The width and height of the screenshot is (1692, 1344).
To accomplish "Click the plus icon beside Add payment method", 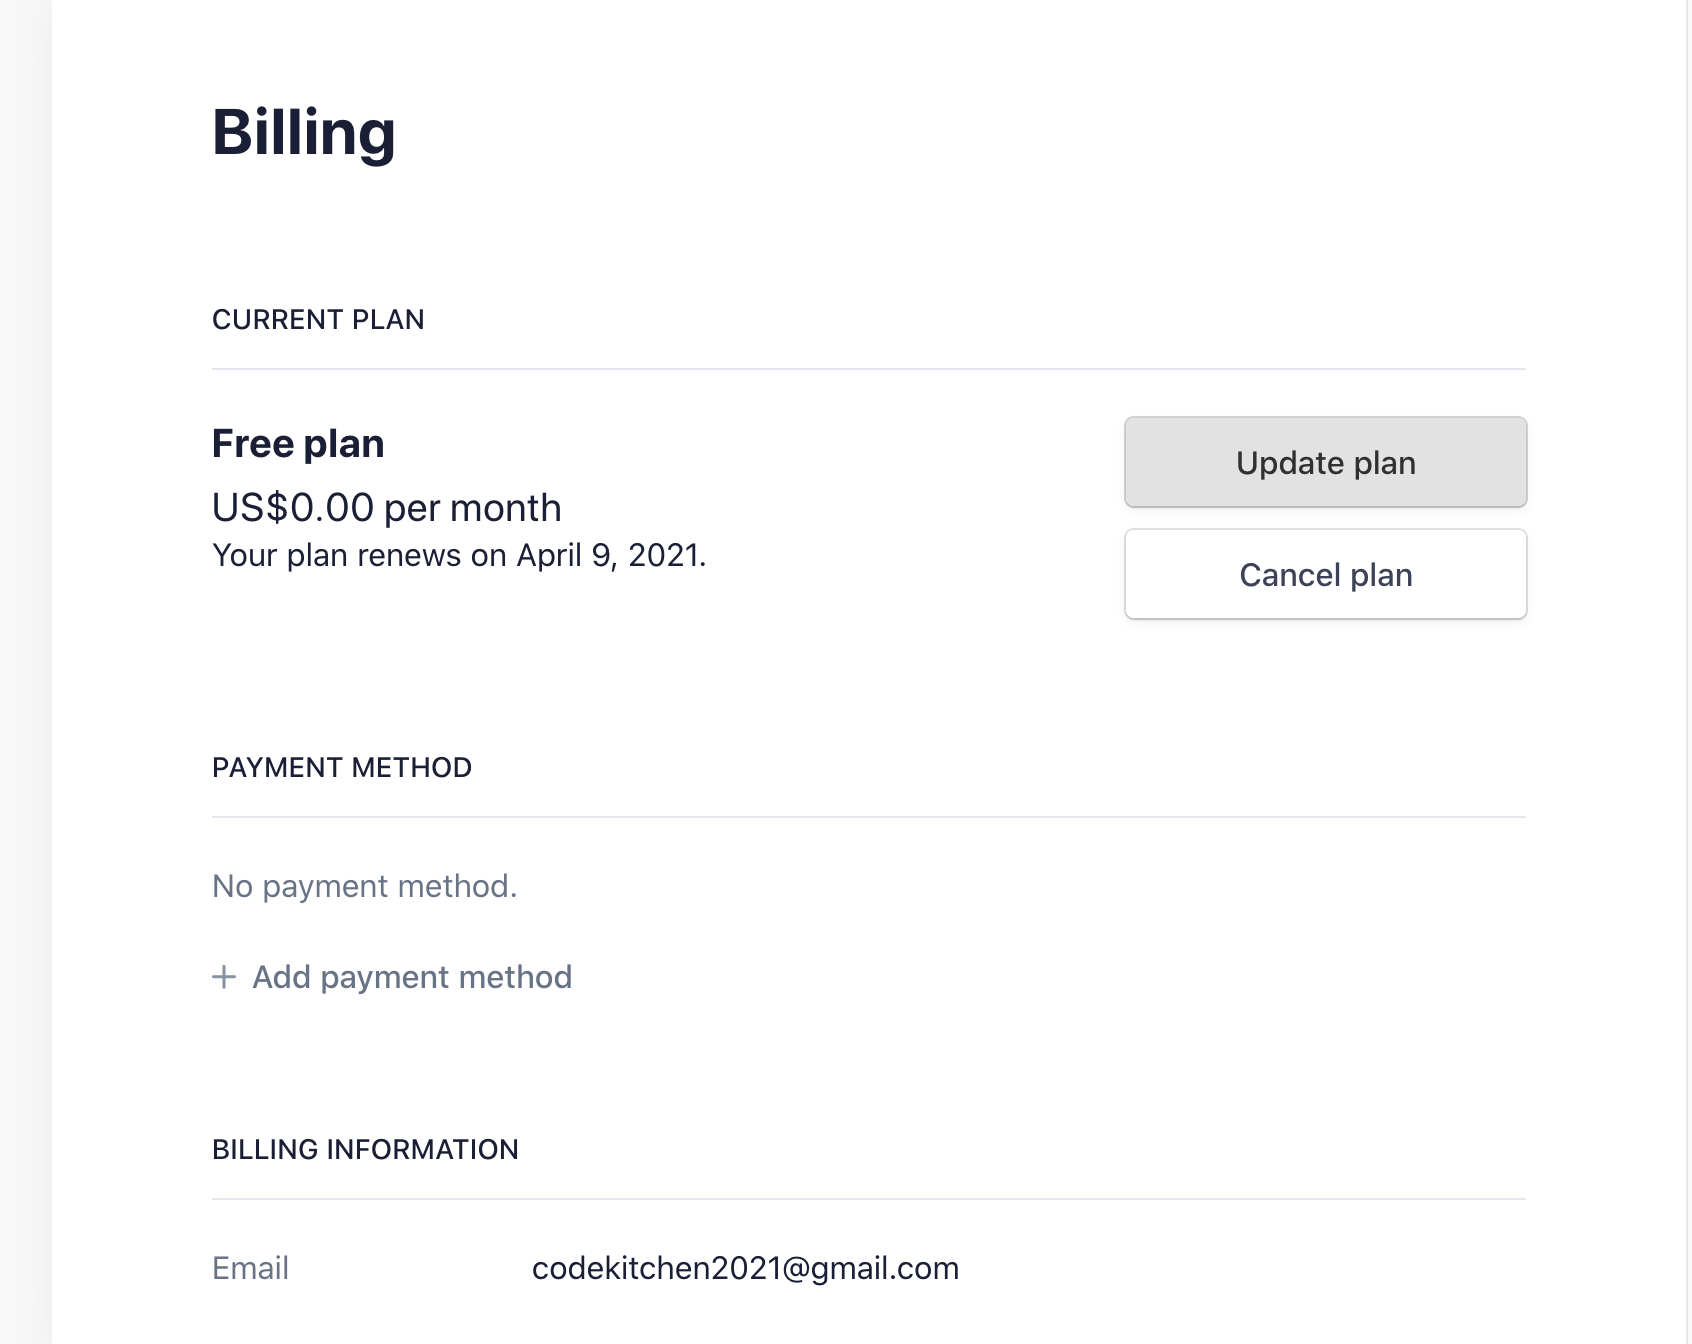I will [224, 977].
